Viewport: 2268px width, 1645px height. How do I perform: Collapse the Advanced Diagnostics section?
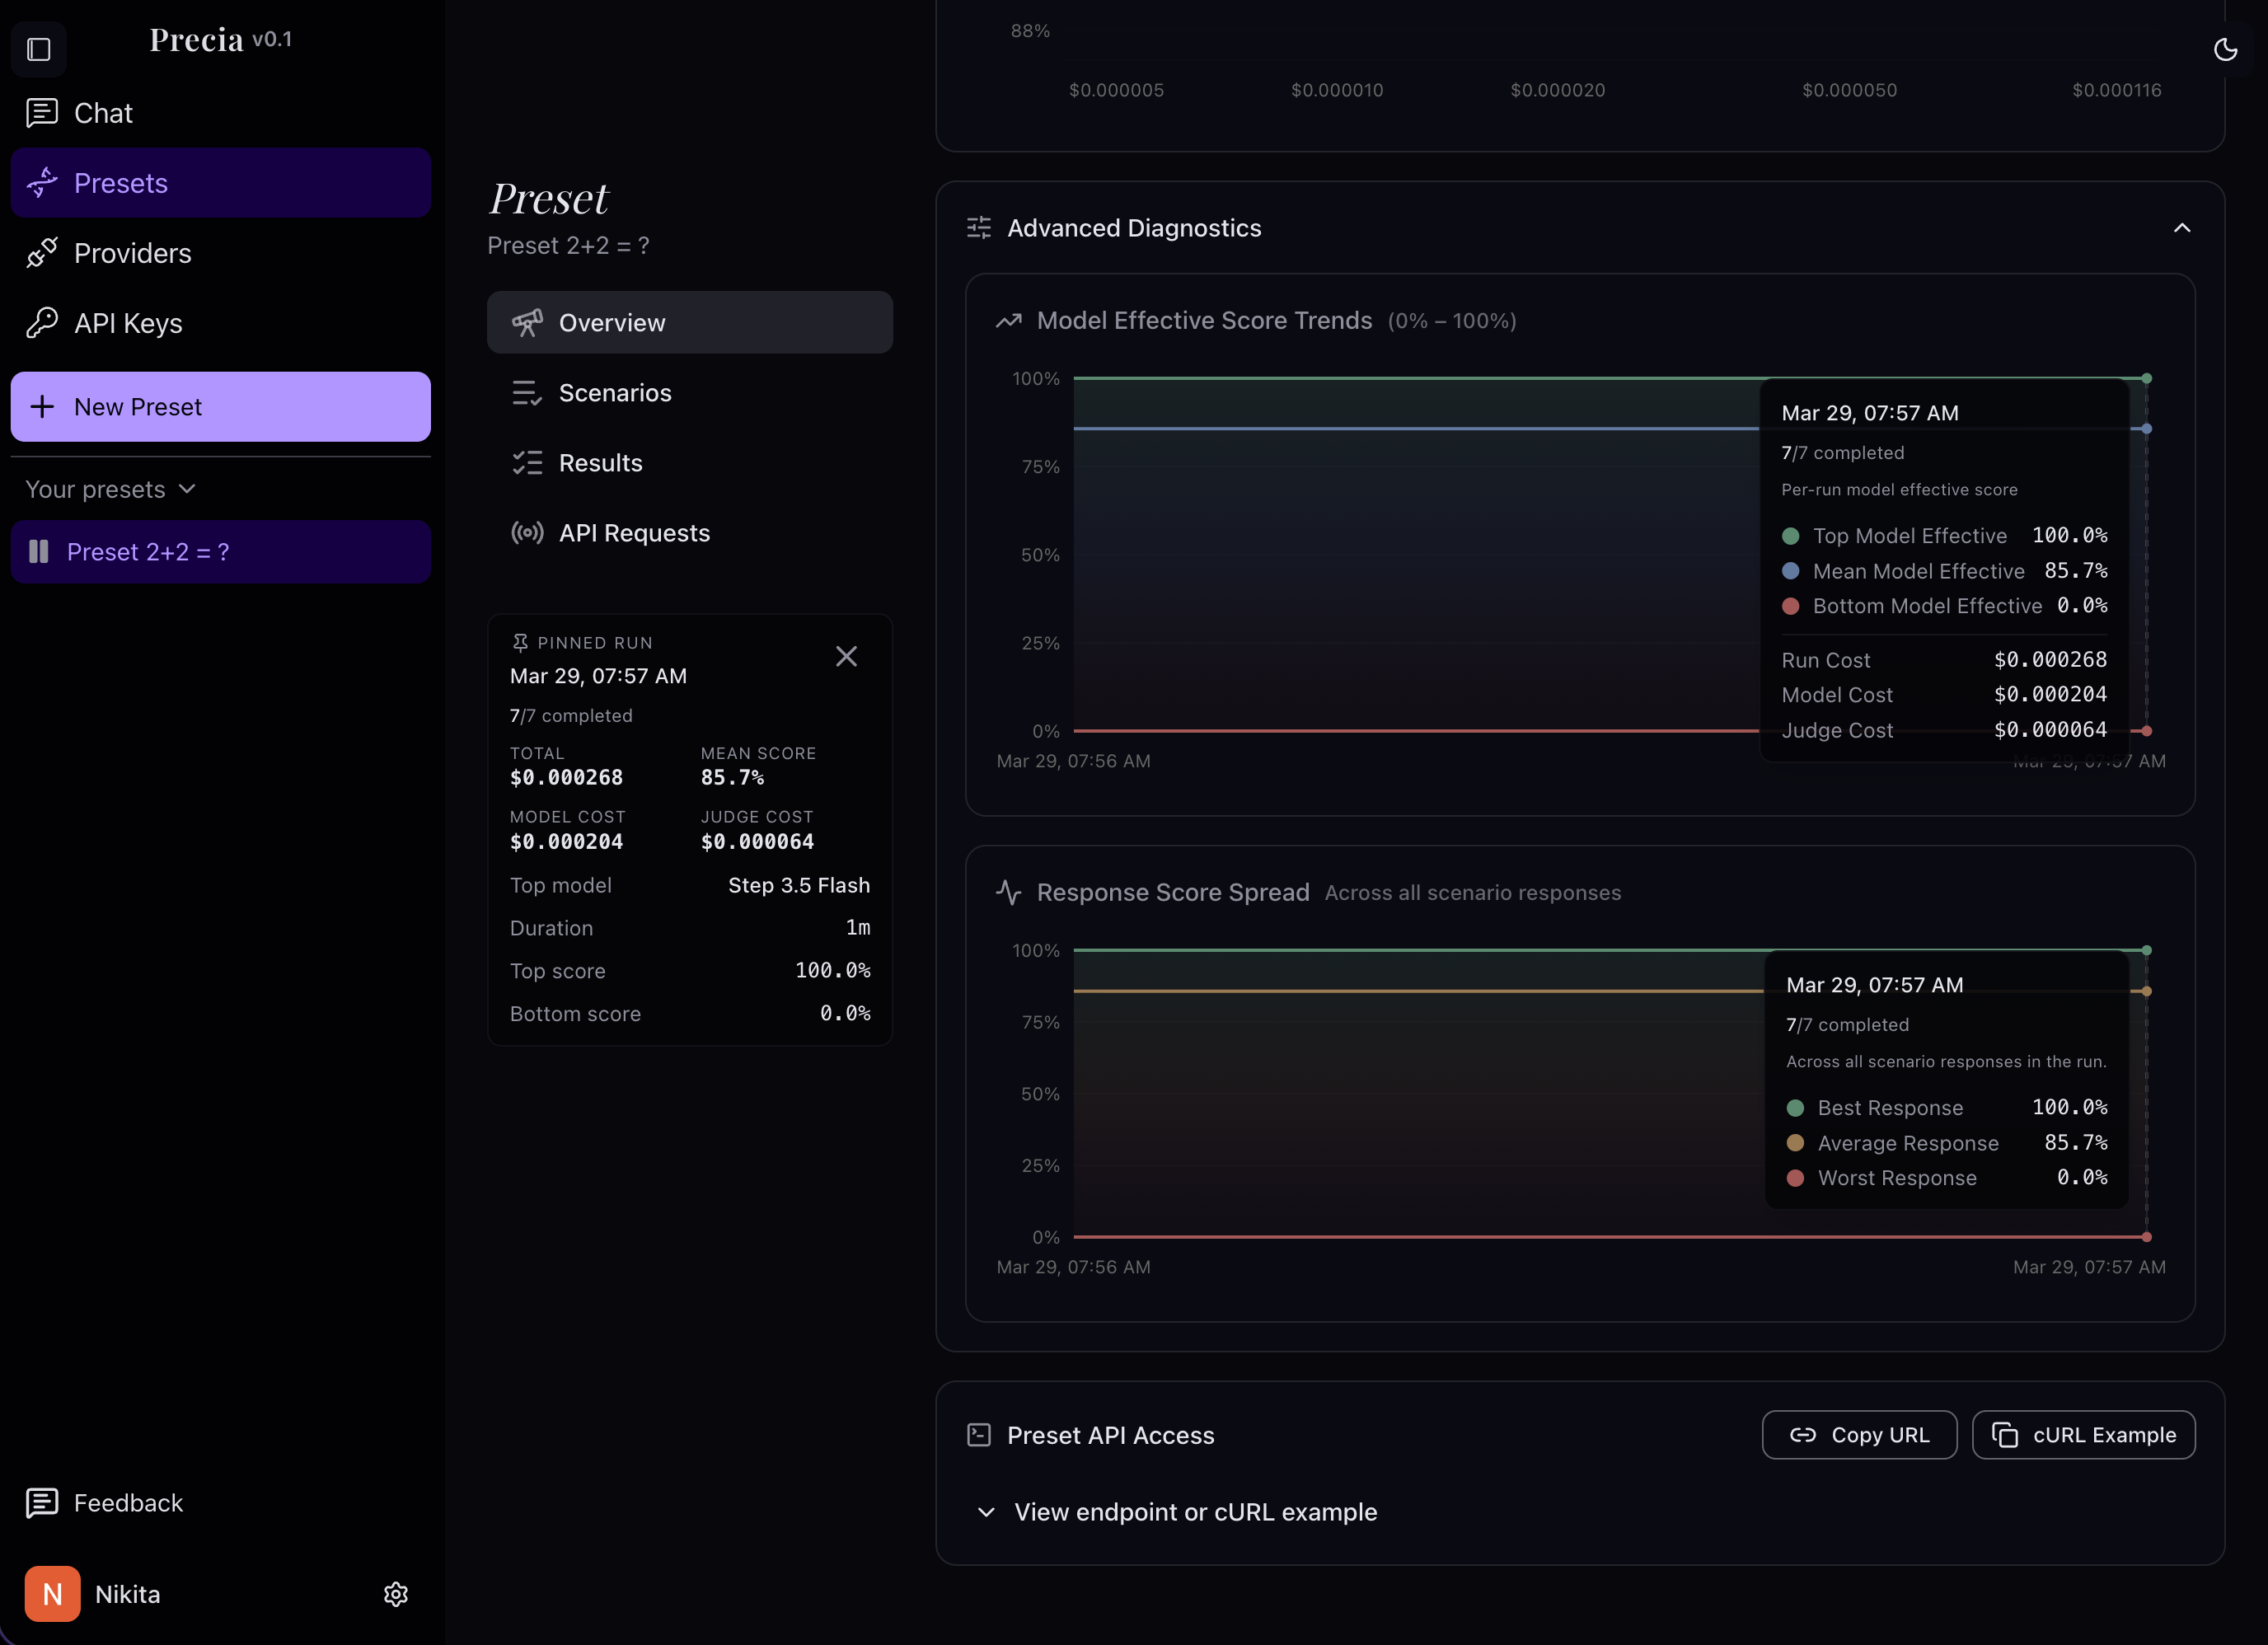[x=2182, y=228]
